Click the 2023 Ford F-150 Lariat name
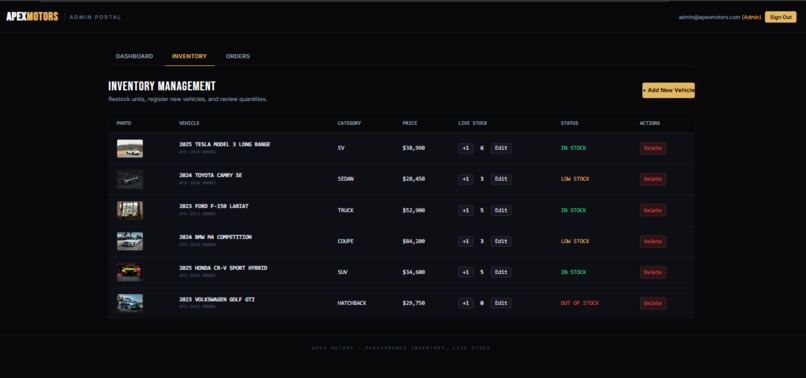The width and height of the screenshot is (806, 378). [213, 206]
